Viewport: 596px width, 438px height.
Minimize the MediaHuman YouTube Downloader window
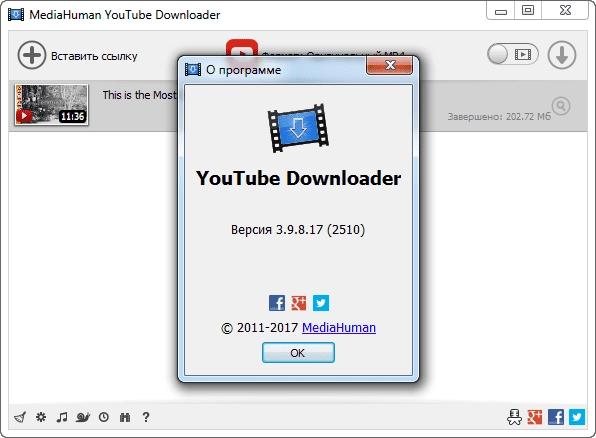pos(501,11)
